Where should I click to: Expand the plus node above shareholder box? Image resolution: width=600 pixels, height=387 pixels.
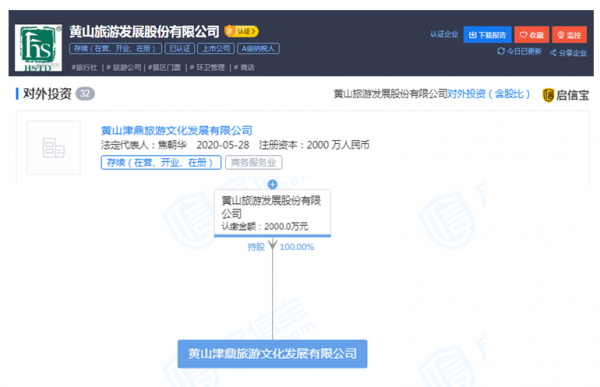(272, 185)
